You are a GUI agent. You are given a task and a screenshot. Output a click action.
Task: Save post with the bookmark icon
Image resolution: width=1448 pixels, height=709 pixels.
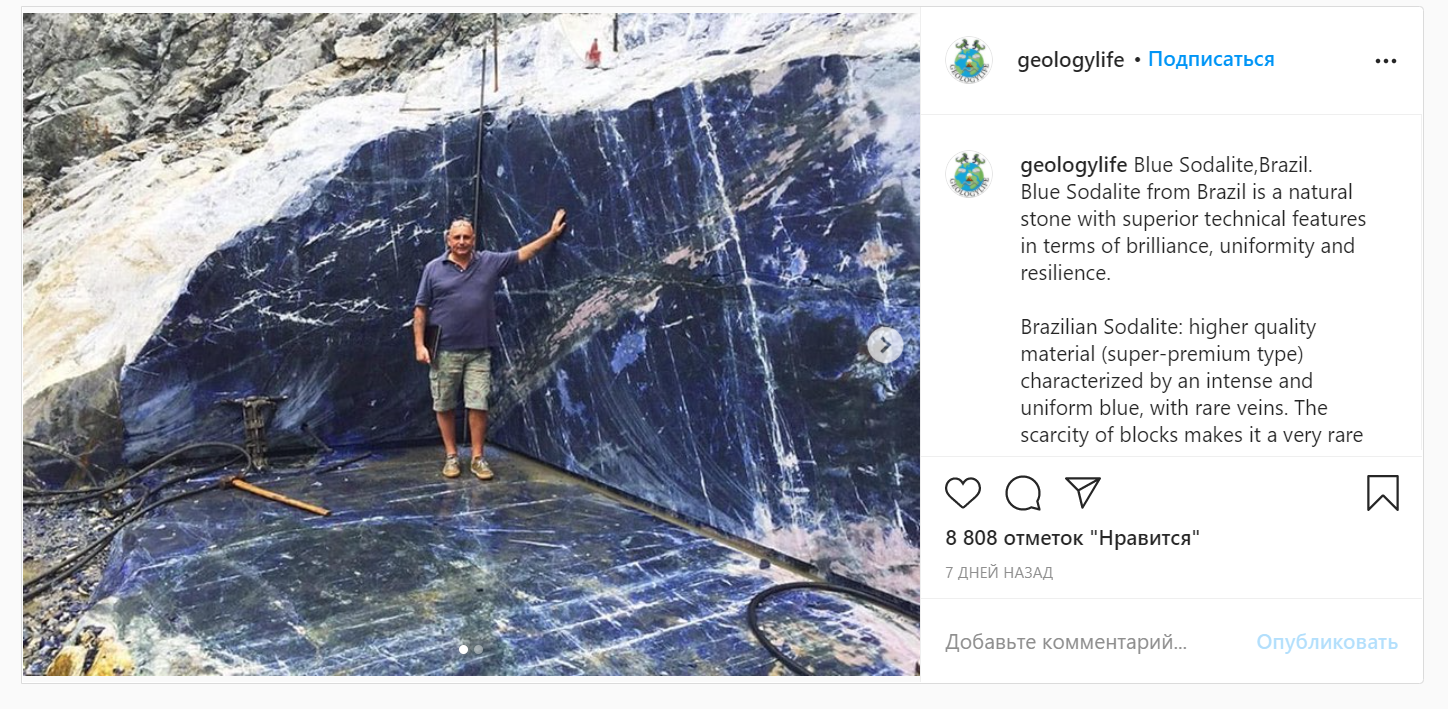click(x=1383, y=493)
